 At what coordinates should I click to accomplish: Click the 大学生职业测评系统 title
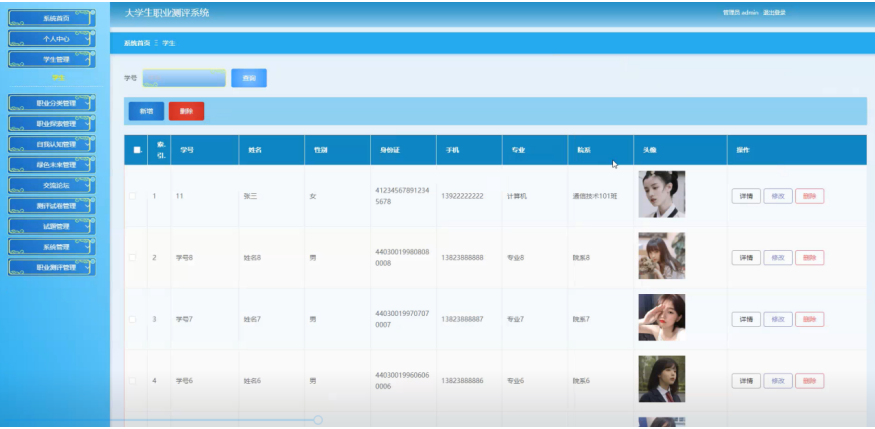(167, 13)
